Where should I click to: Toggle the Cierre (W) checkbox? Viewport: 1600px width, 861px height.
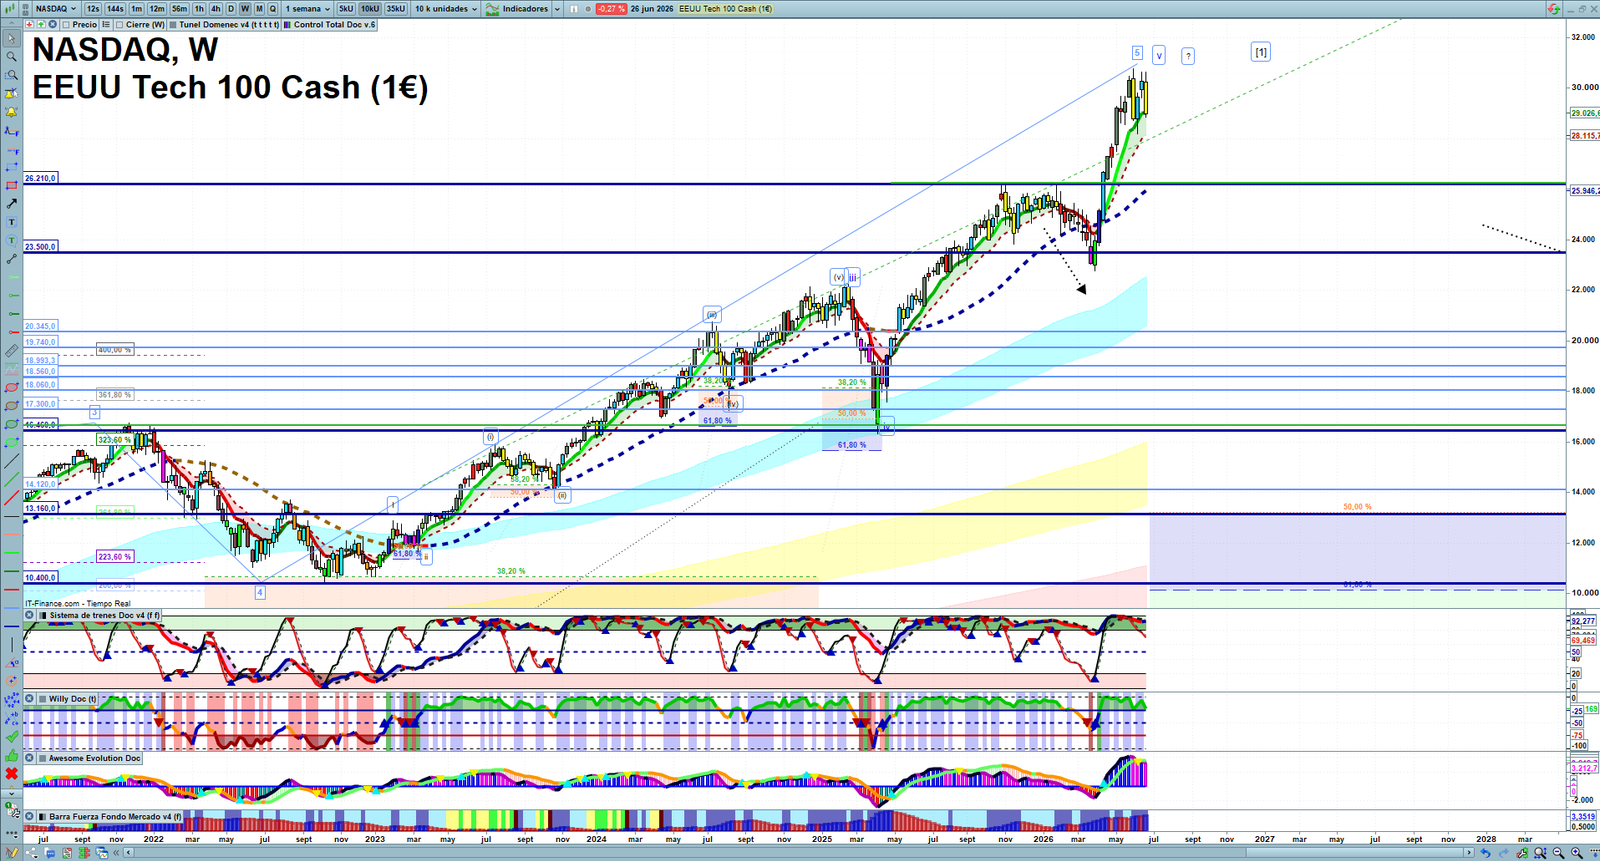[x=120, y=24]
